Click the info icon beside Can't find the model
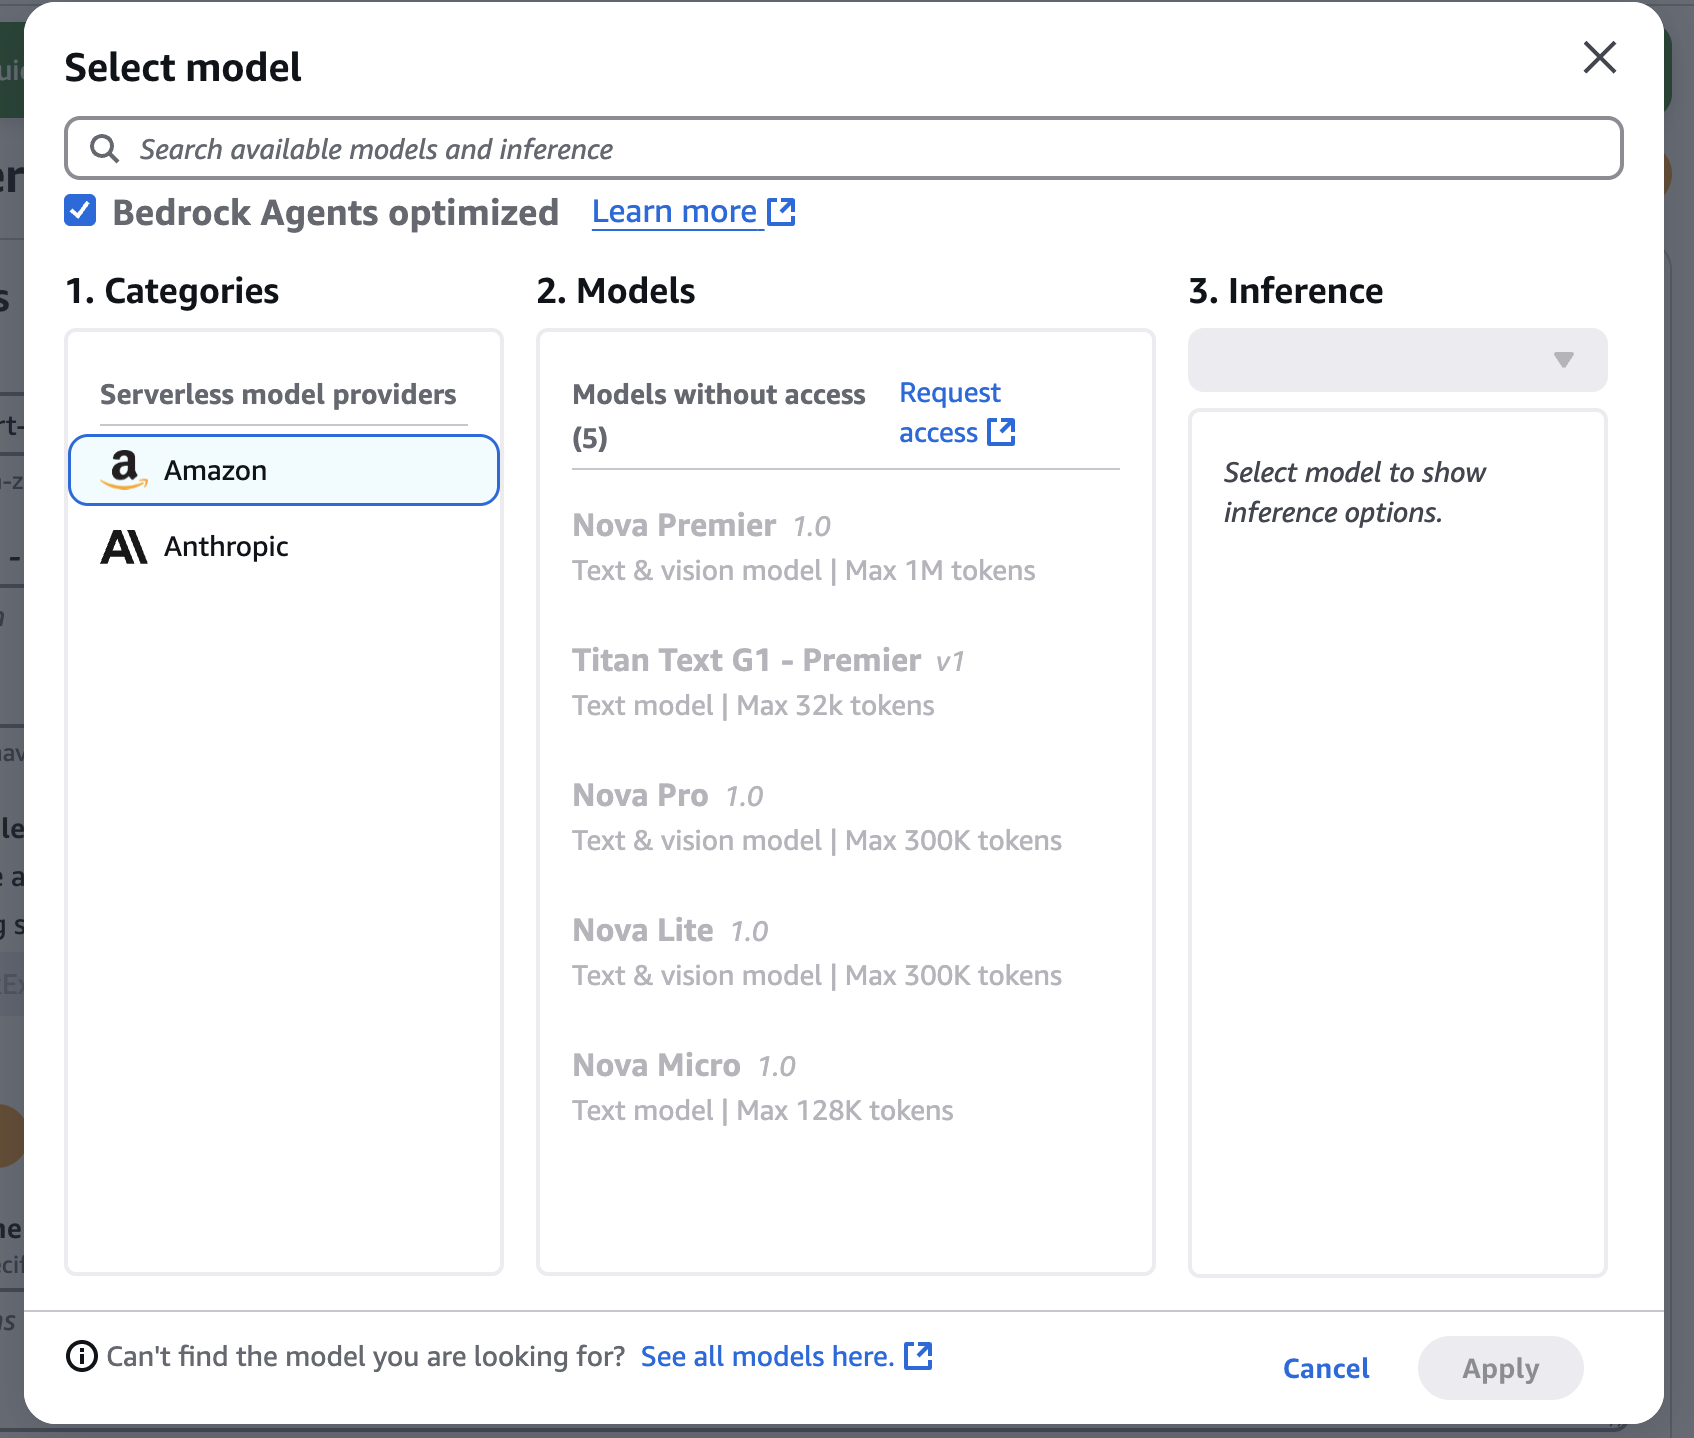Image resolution: width=1694 pixels, height=1438 pixels. [x=81, y=1356]
